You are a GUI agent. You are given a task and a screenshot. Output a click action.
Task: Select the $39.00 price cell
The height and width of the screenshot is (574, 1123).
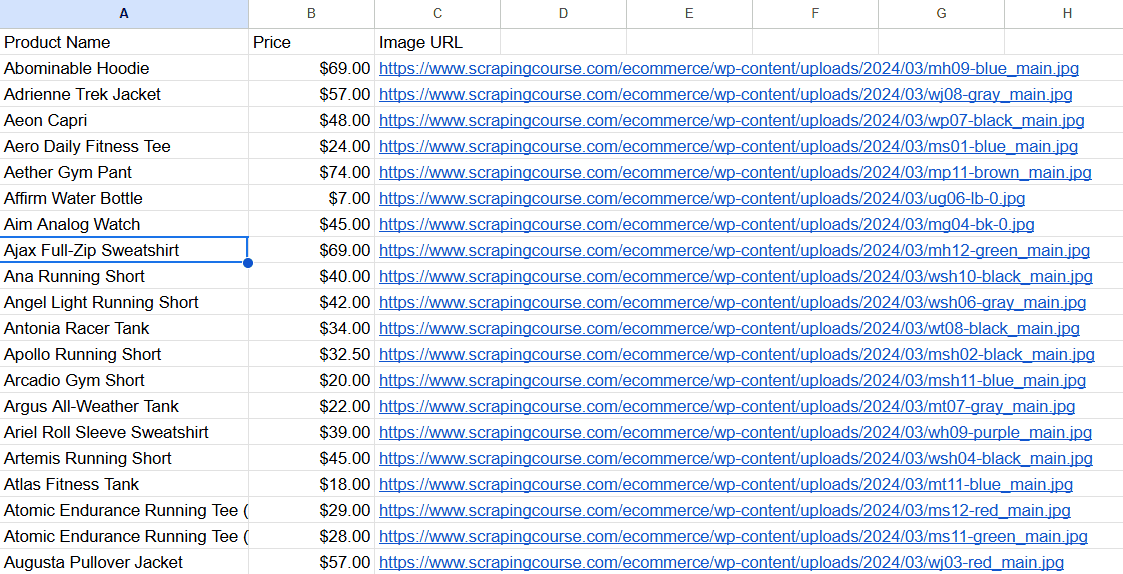(312, 432)
